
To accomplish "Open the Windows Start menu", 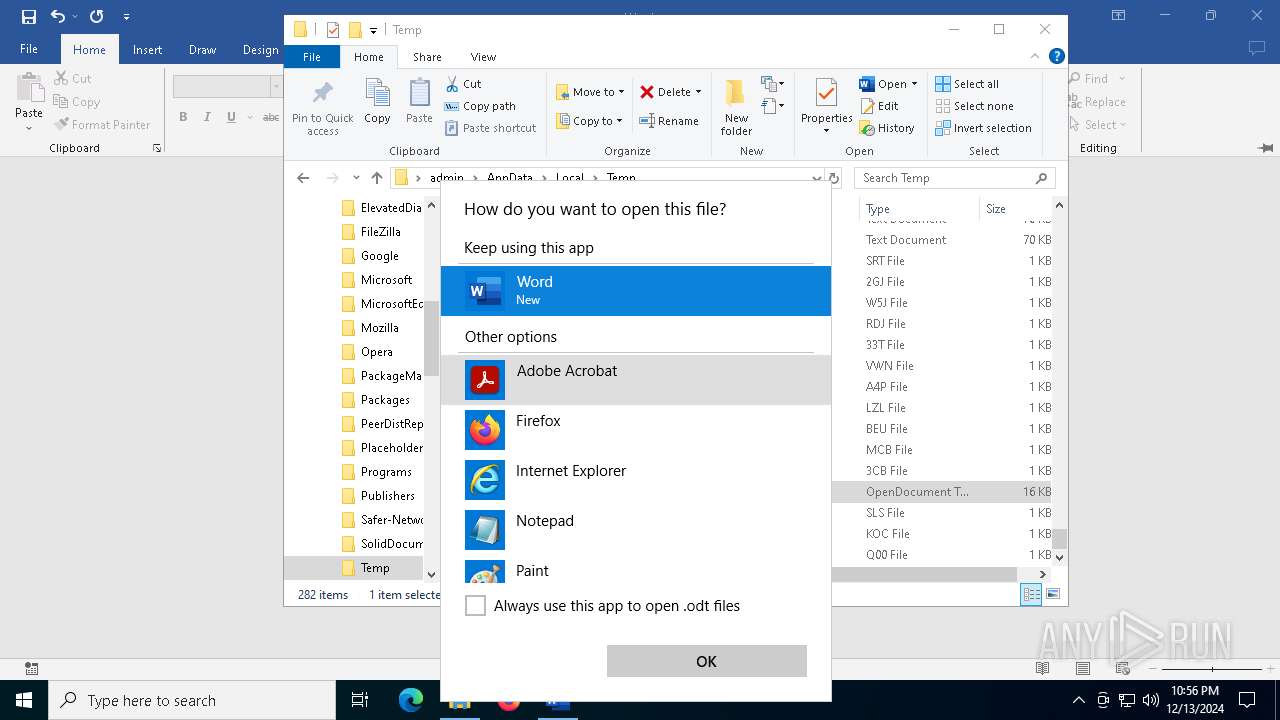I will tap(24, 700).
